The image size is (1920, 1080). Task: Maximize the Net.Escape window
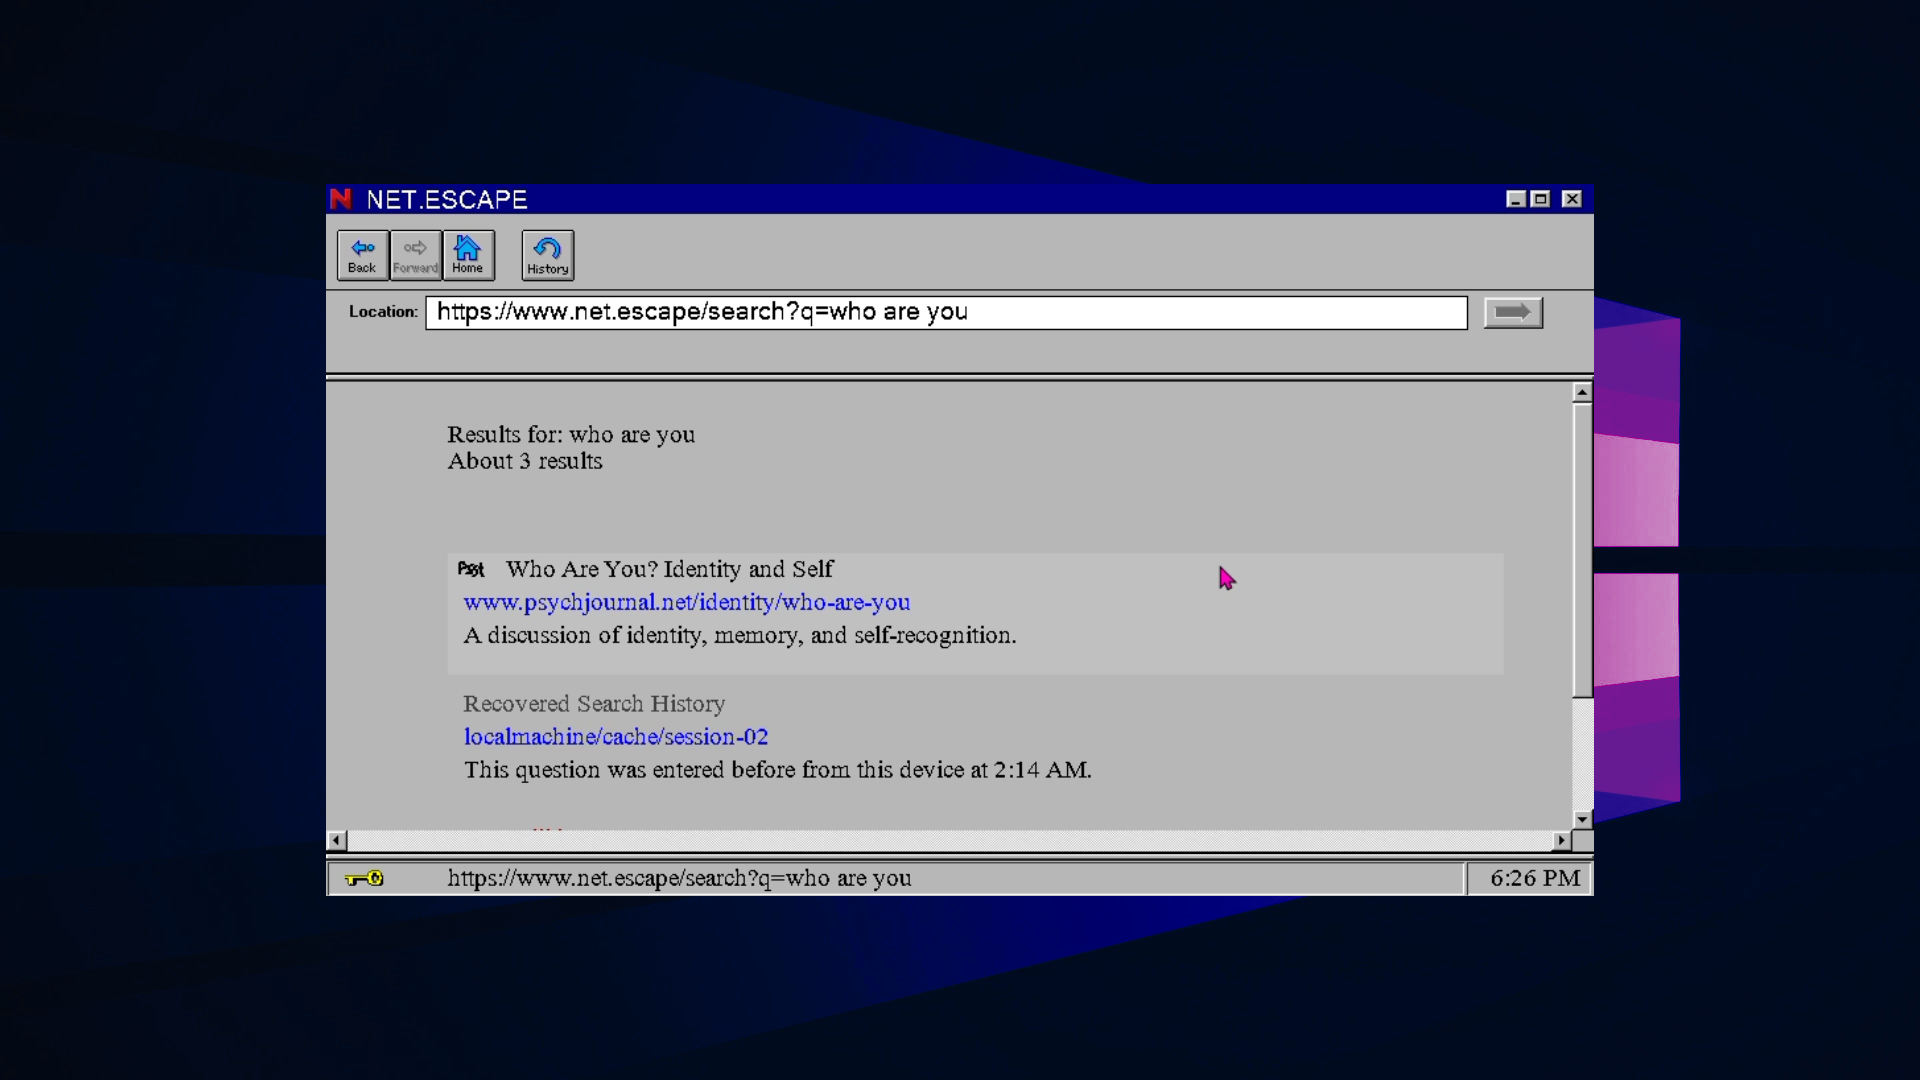(1541, 199)
